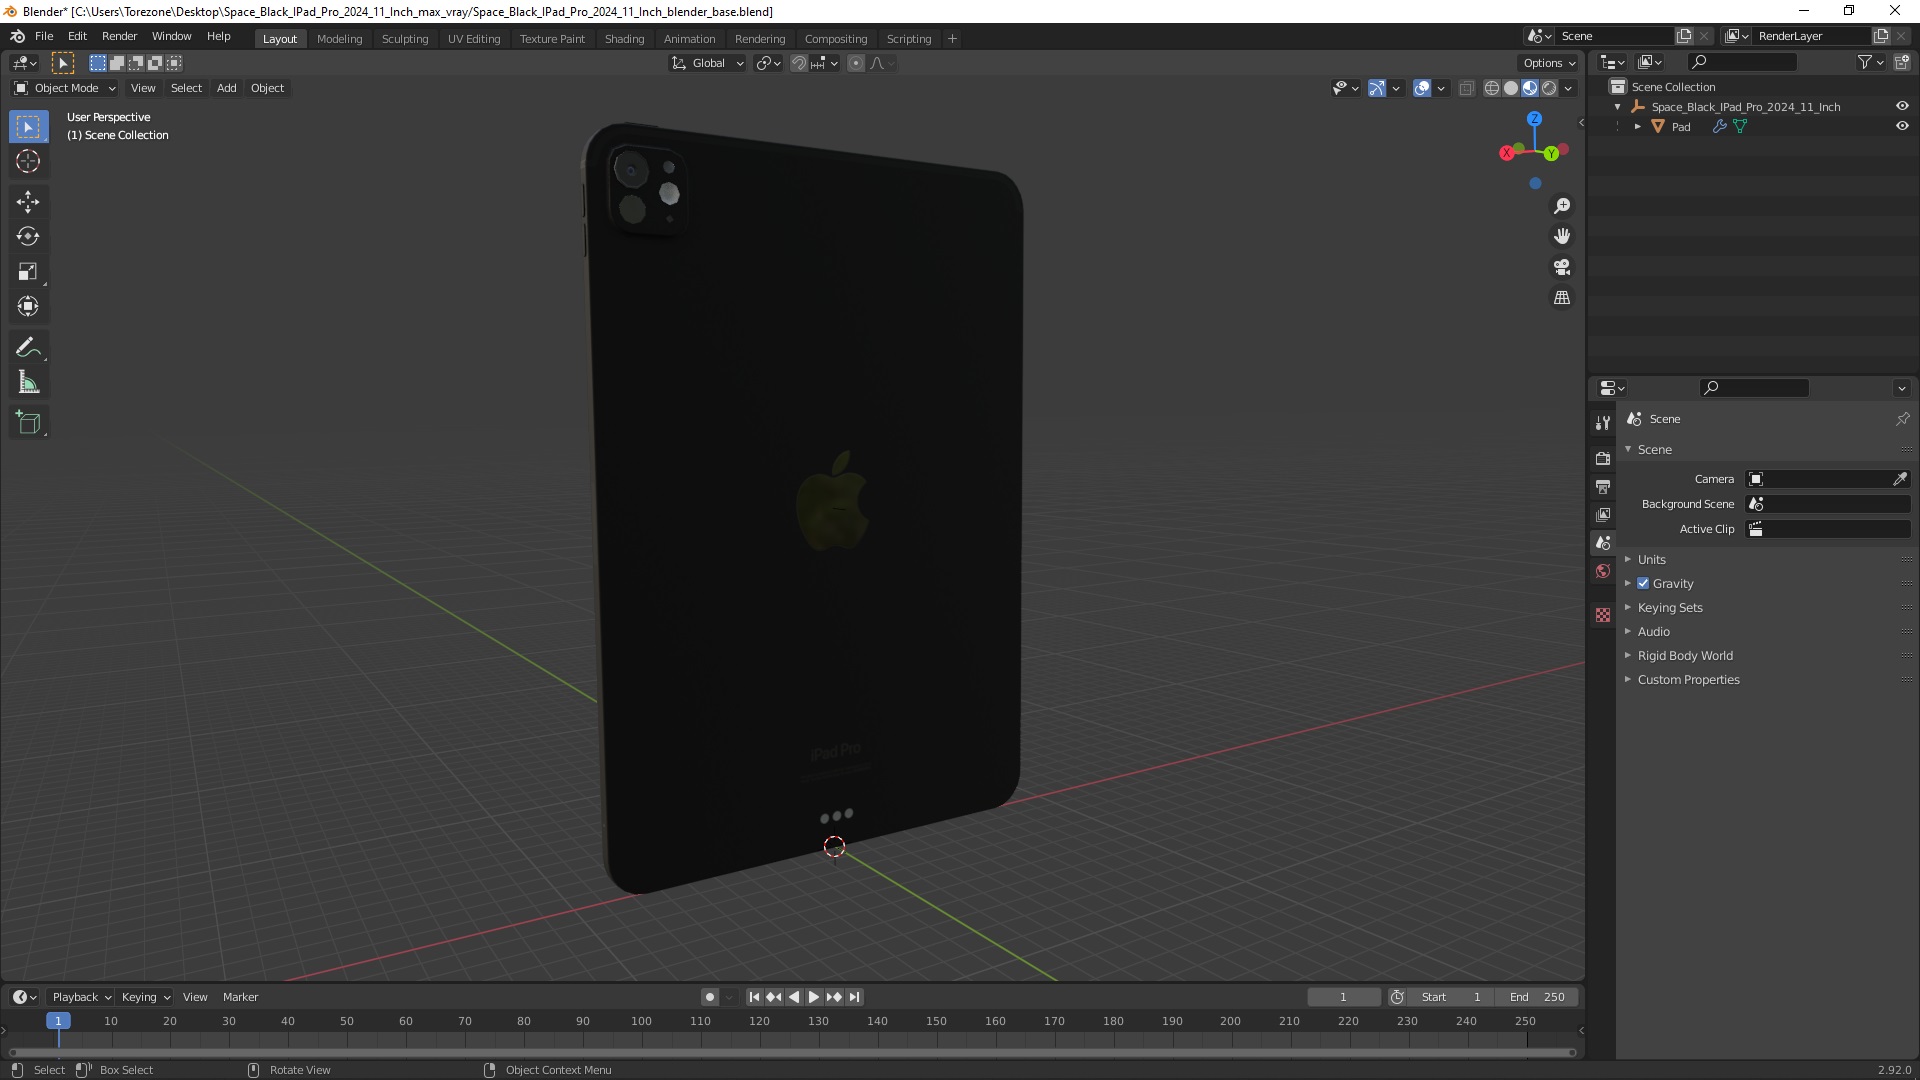Click the pan view hand icon
The width and height of the screenshot is (1920, 1080).
1562,237
